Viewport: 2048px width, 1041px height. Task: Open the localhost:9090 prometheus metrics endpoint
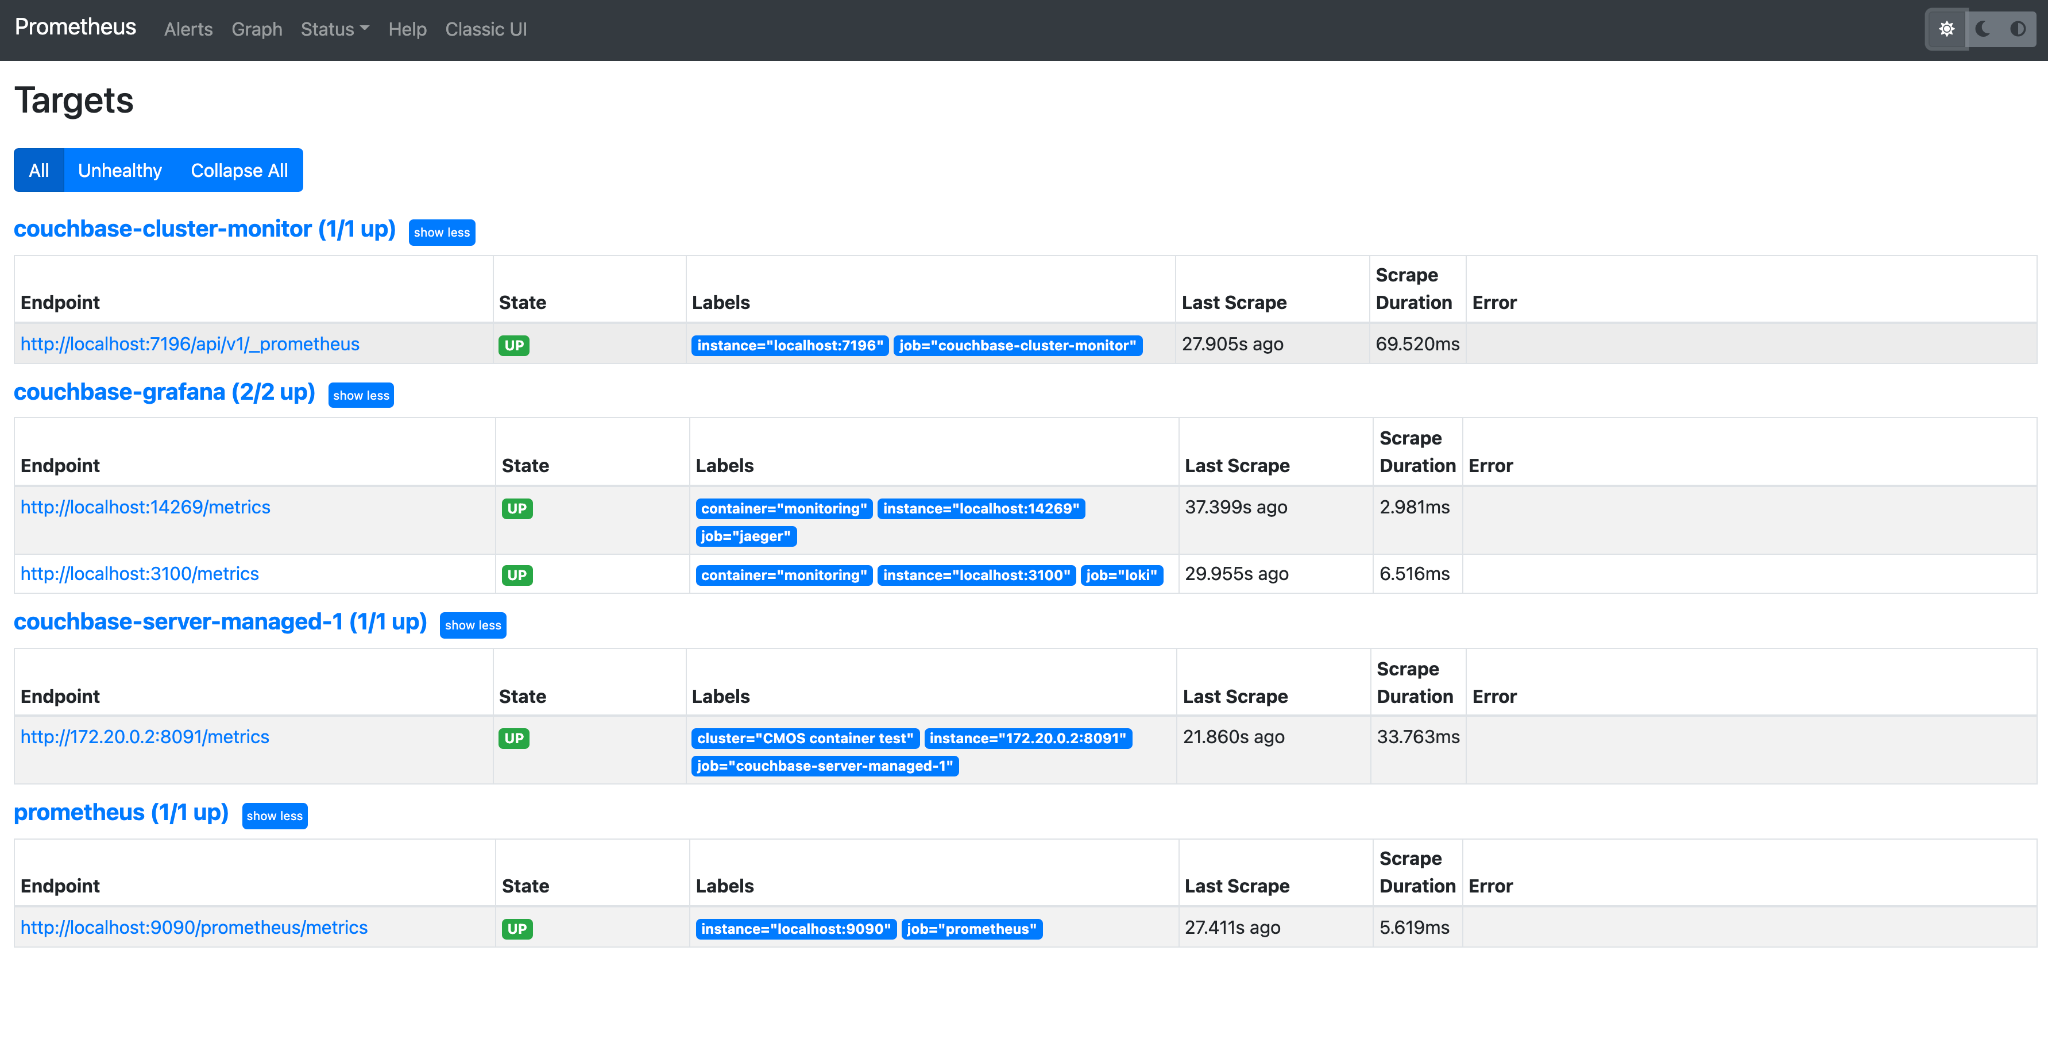[194, 928]
